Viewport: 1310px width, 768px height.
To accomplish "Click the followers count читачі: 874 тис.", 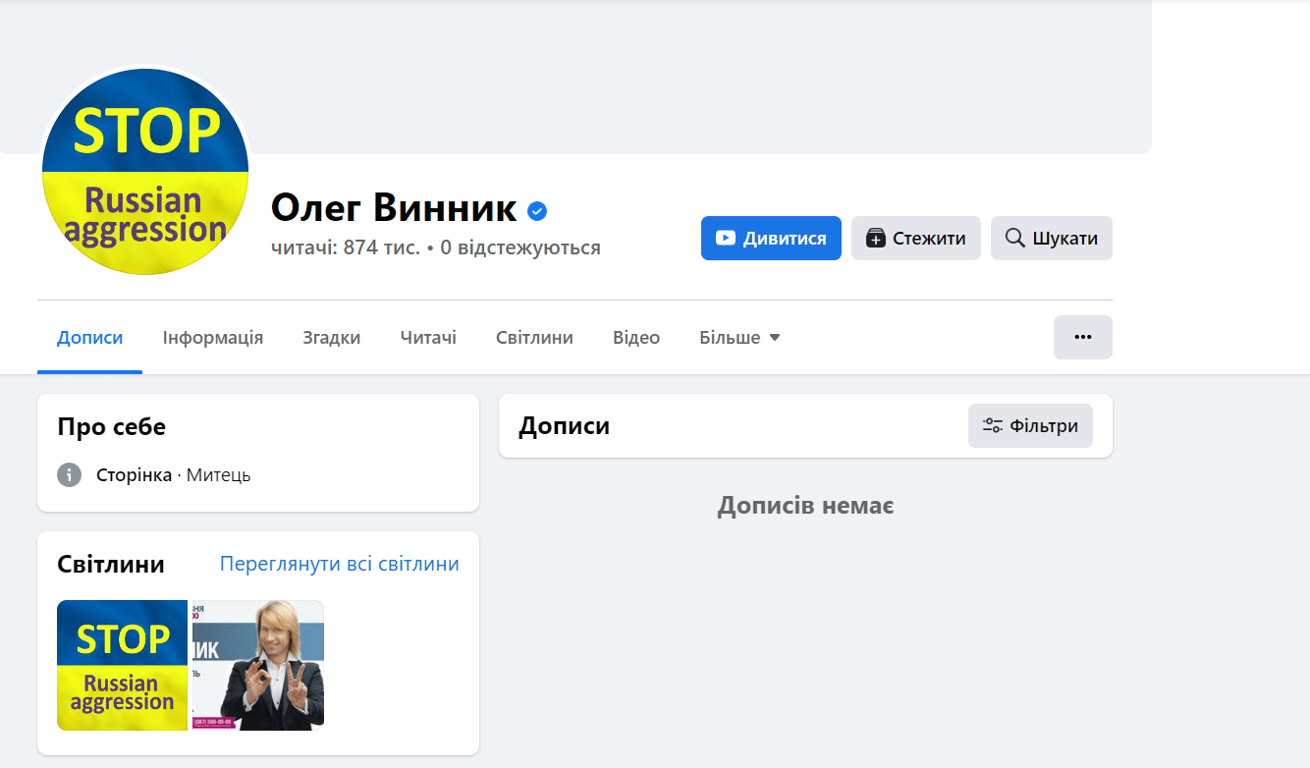I will [x=346, y=248].
